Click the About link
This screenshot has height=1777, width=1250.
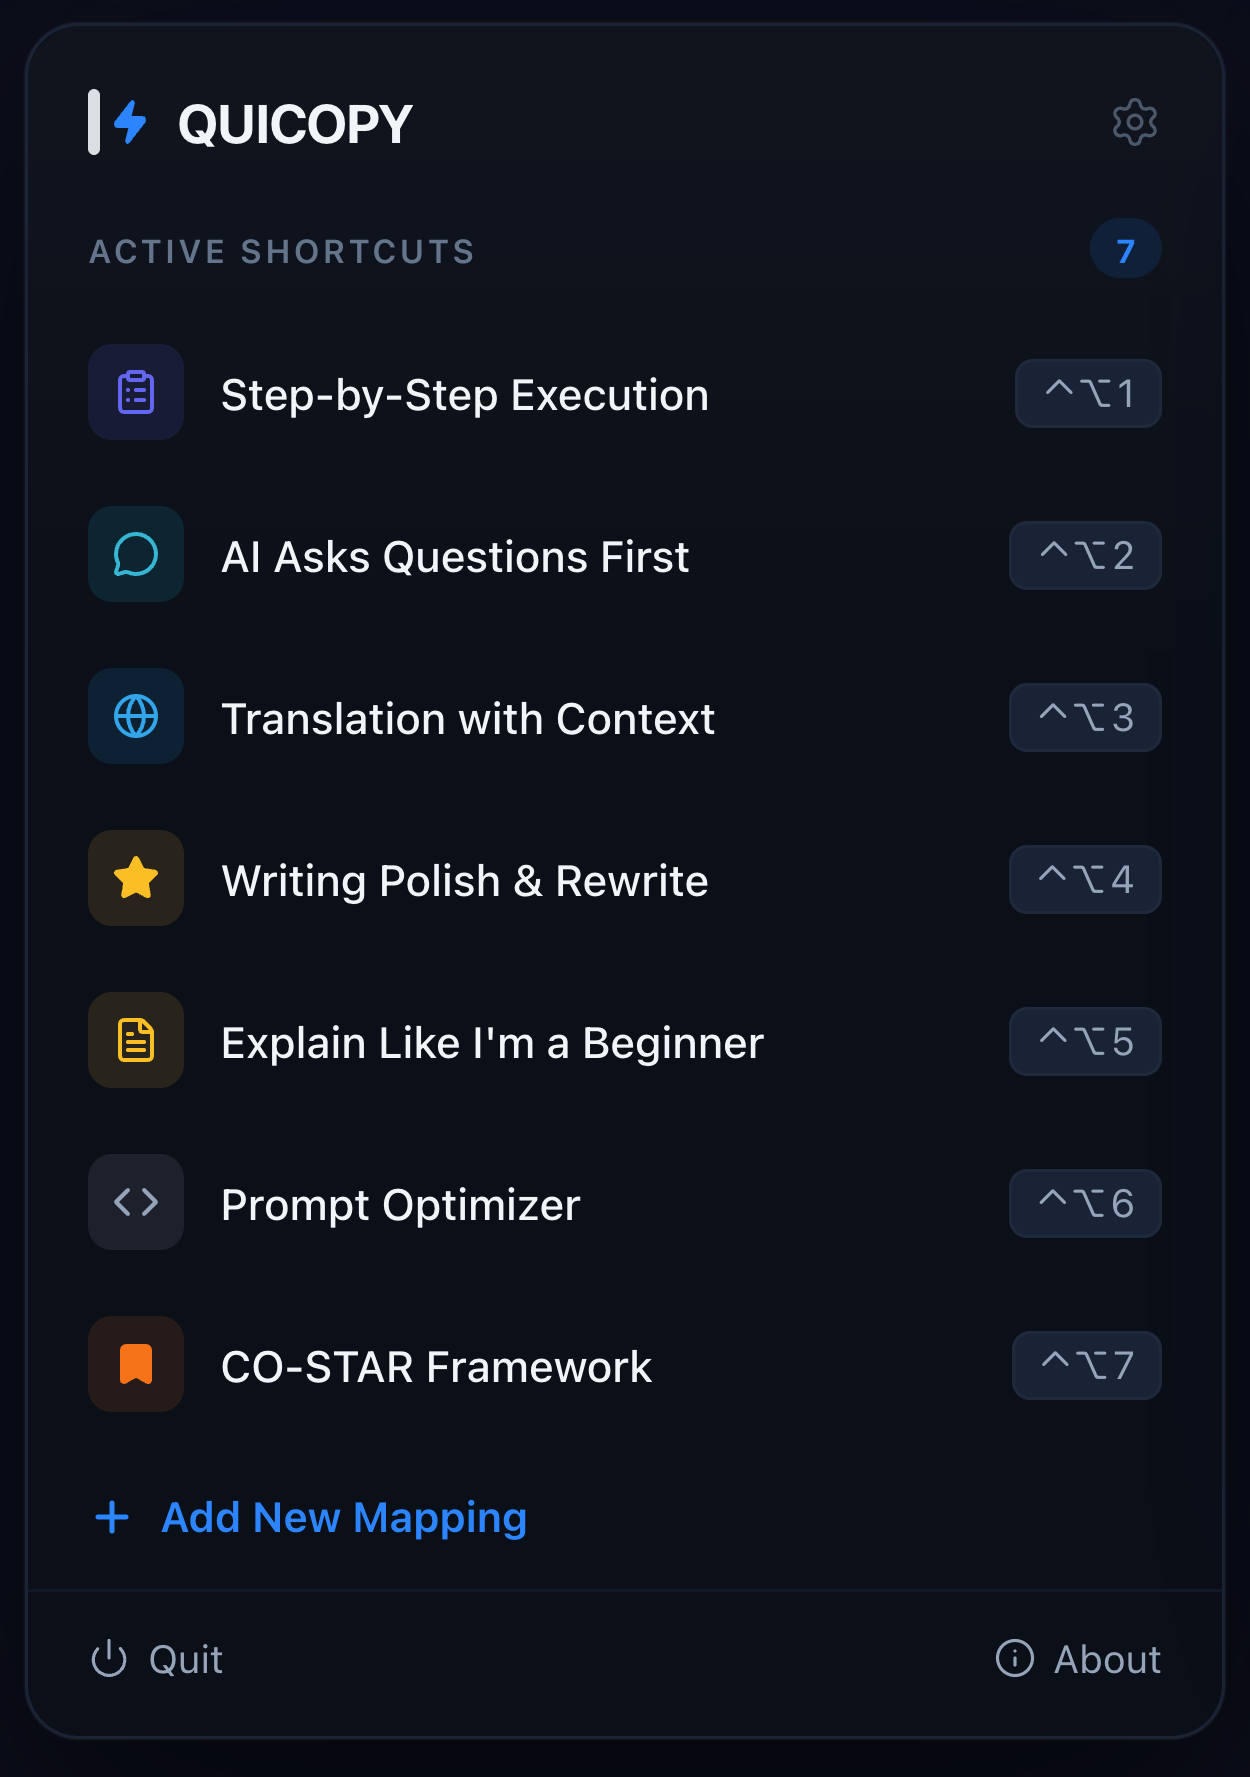pyautogui.click(x=1107, y=1658)
